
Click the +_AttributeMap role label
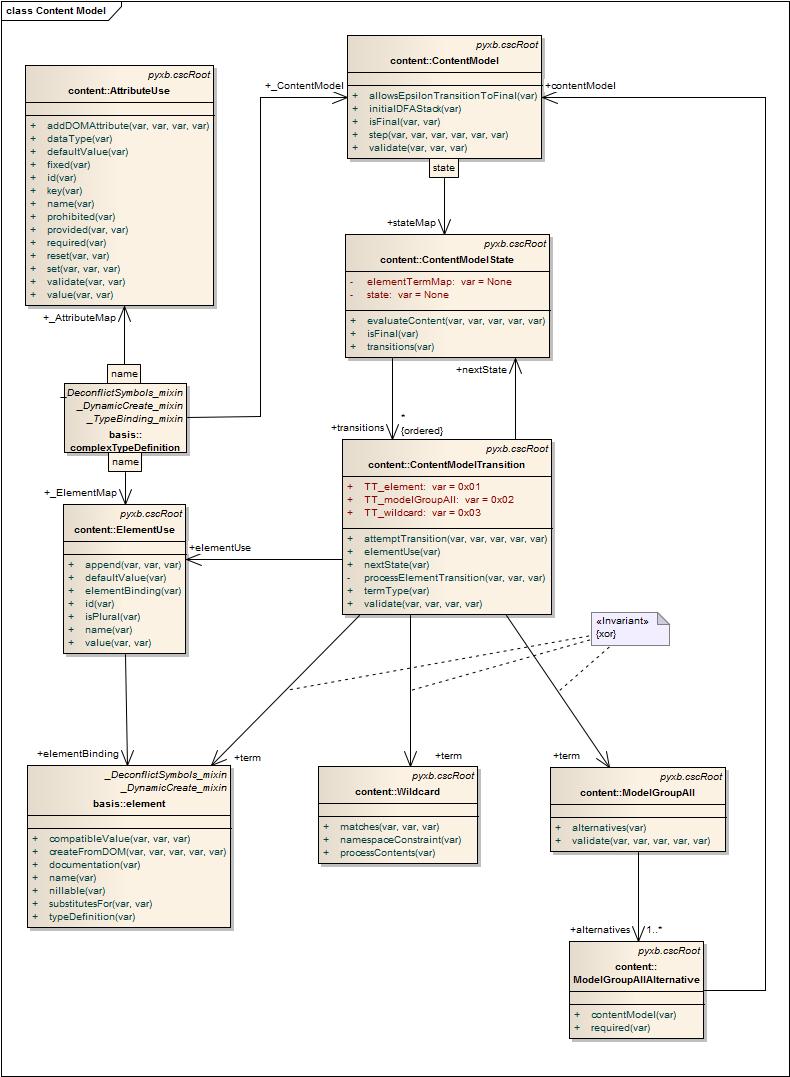coord(80,317)
